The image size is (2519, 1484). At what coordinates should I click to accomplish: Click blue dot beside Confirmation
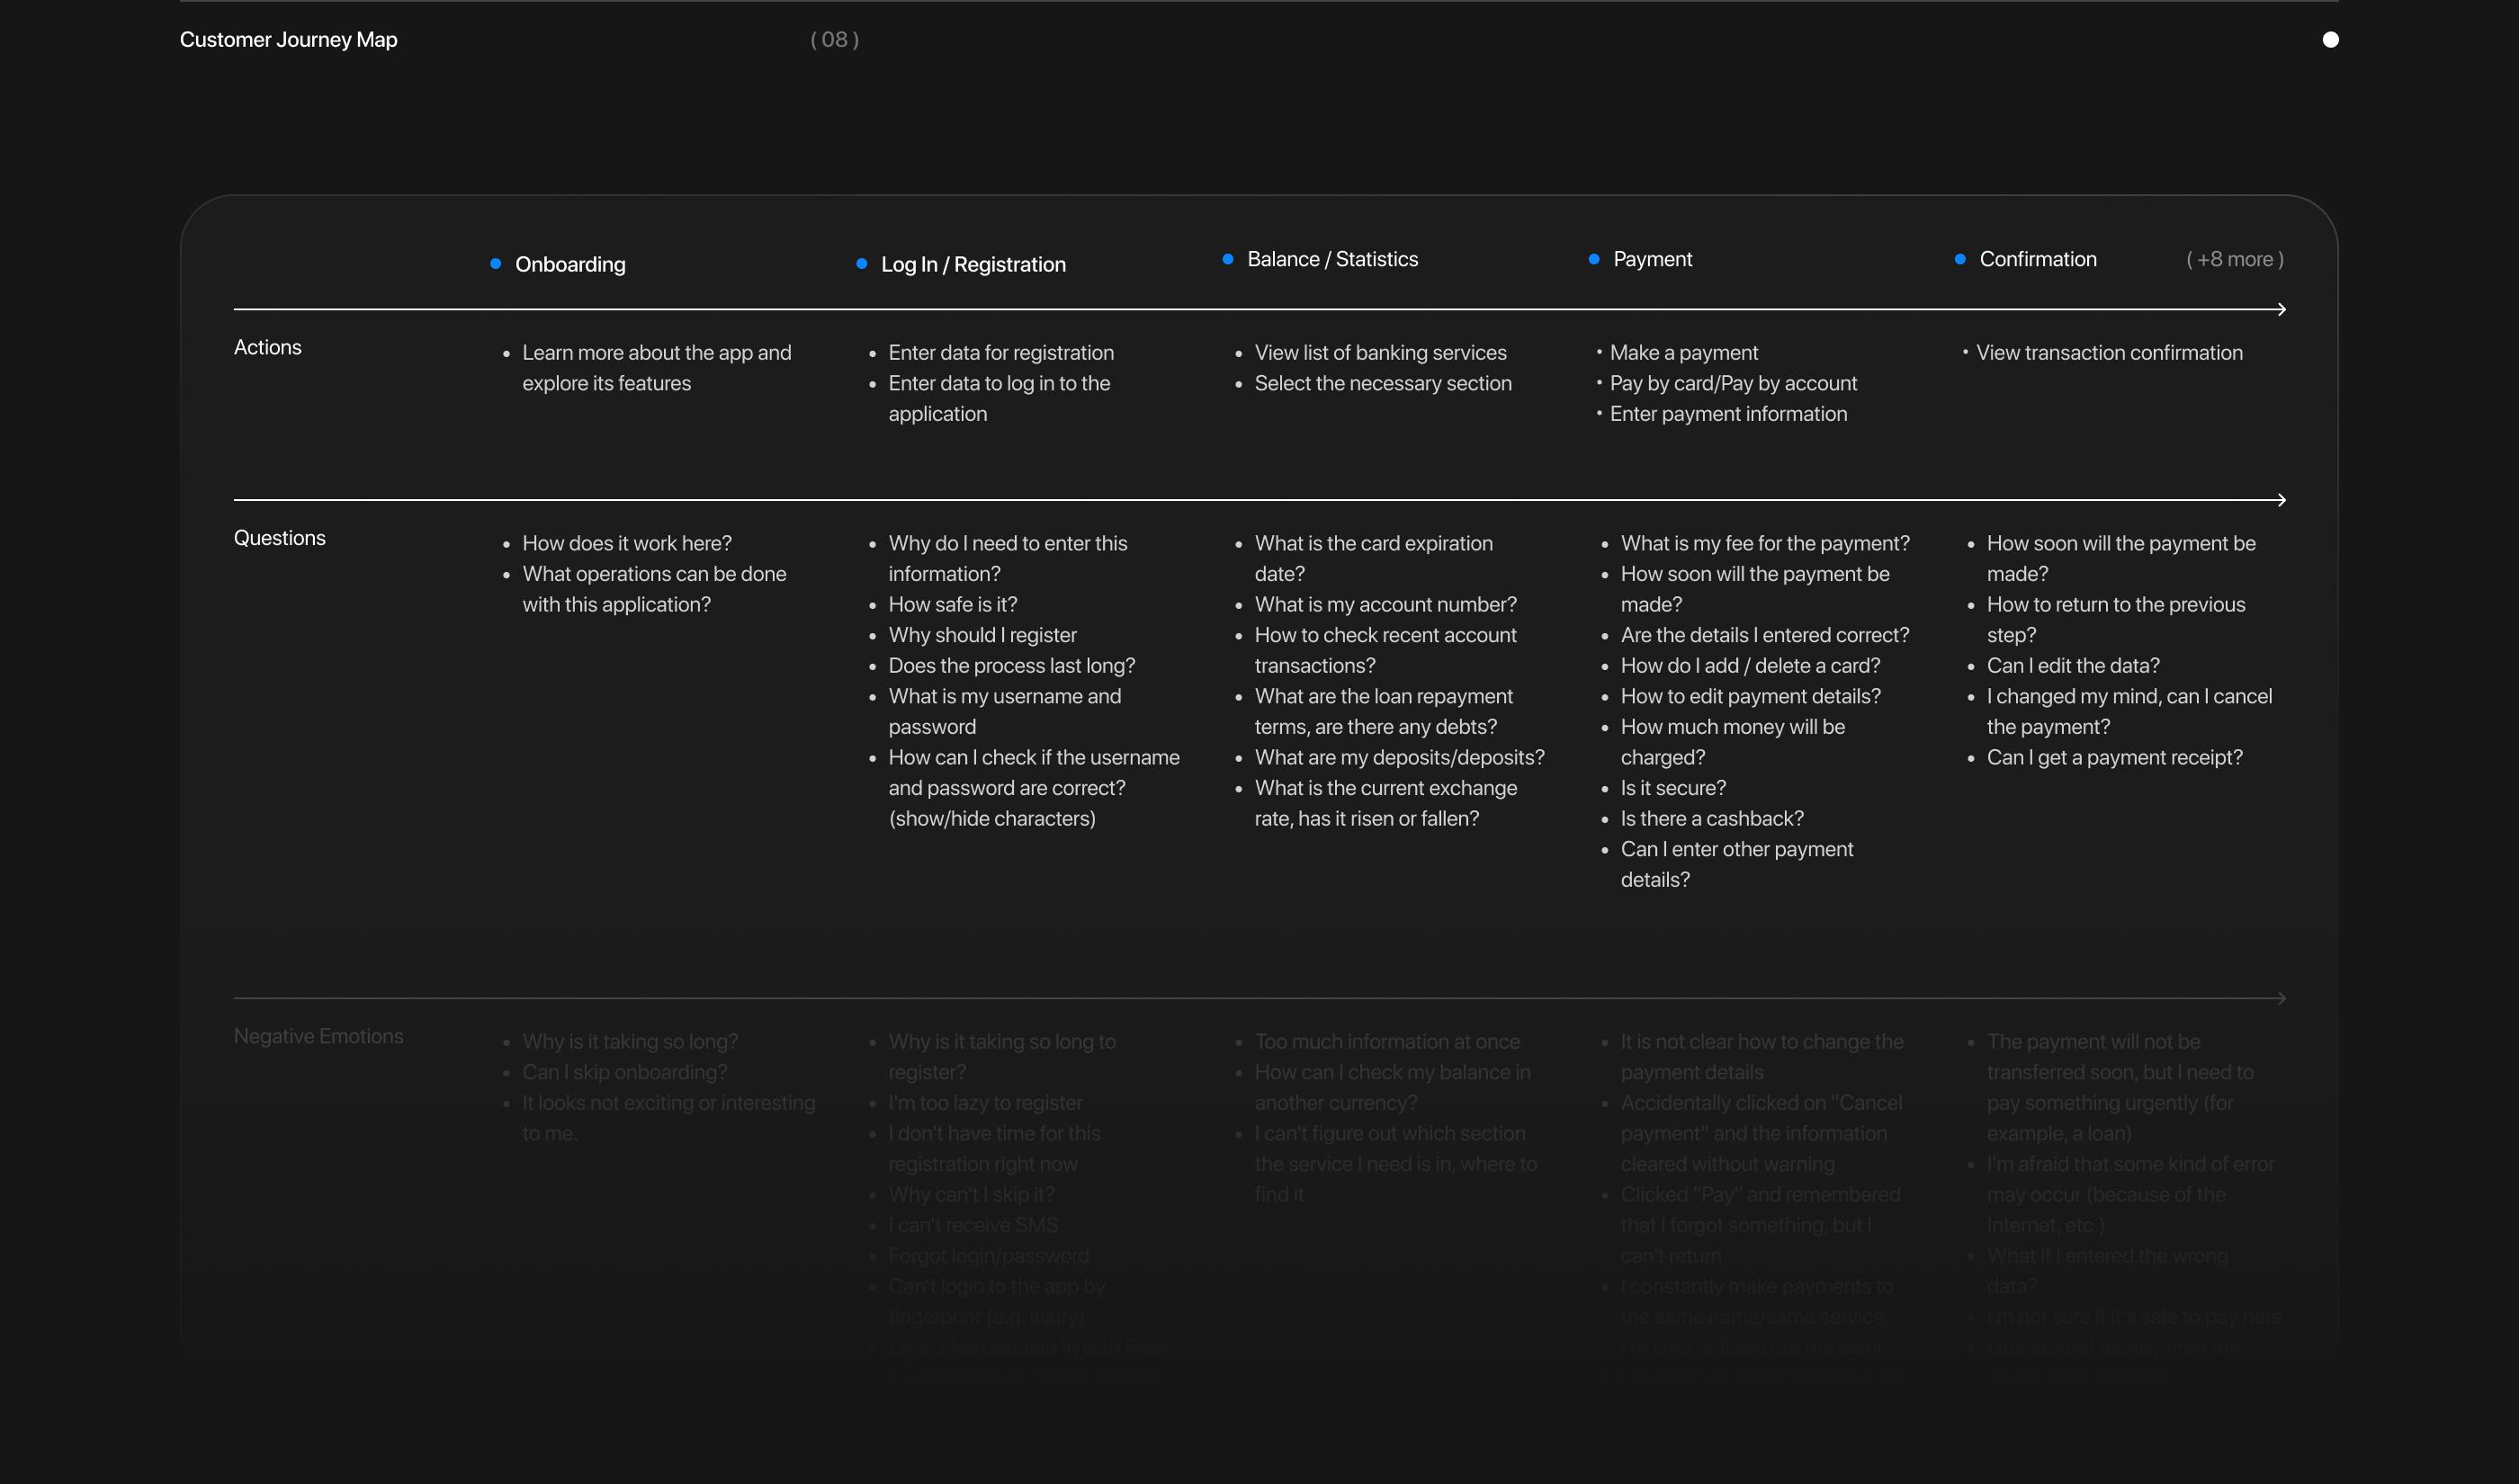click(x=1959, y=259)
